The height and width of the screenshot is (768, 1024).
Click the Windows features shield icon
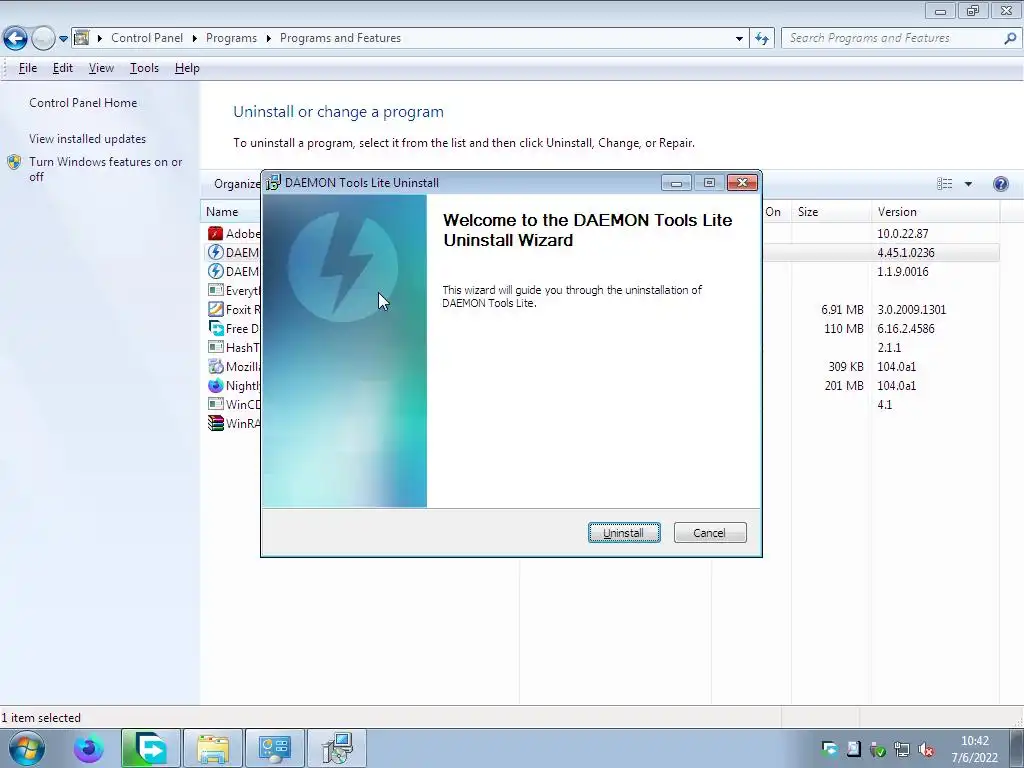coord(14,162)
